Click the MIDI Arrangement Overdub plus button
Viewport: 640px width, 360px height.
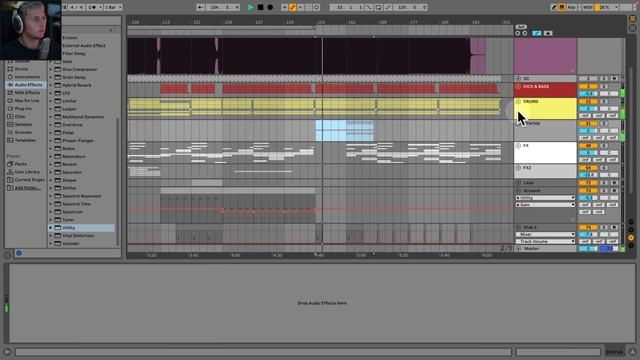click(x=284, y=7)
